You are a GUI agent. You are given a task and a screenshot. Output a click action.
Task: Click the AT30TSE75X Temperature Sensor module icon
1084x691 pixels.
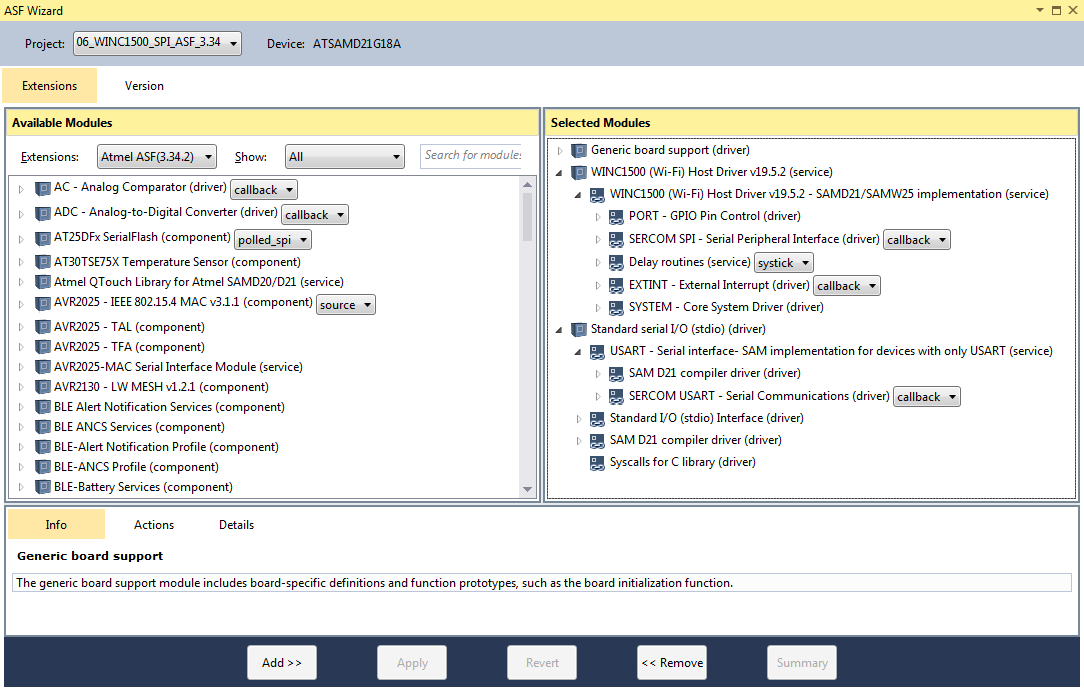pyautogui.click(x=43, y=263)
